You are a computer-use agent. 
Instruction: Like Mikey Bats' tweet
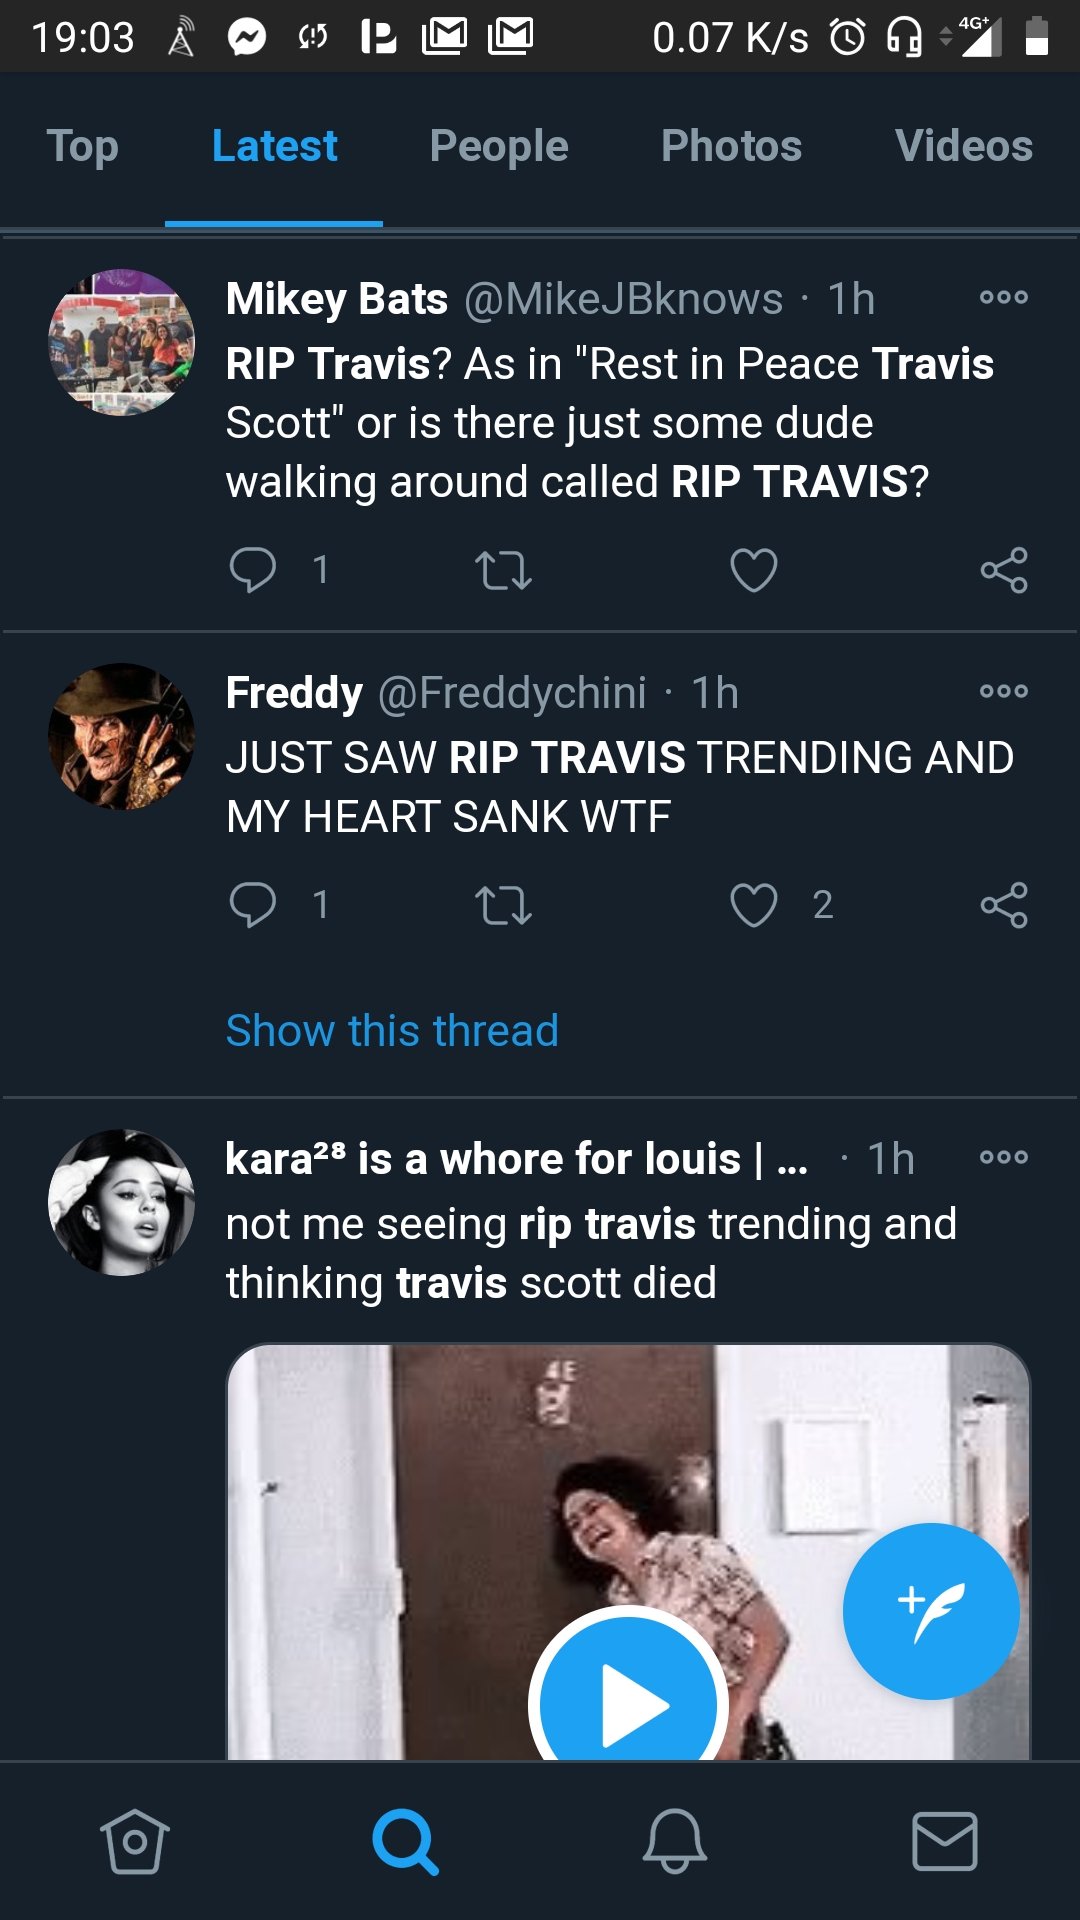click(x=754, y=570)
